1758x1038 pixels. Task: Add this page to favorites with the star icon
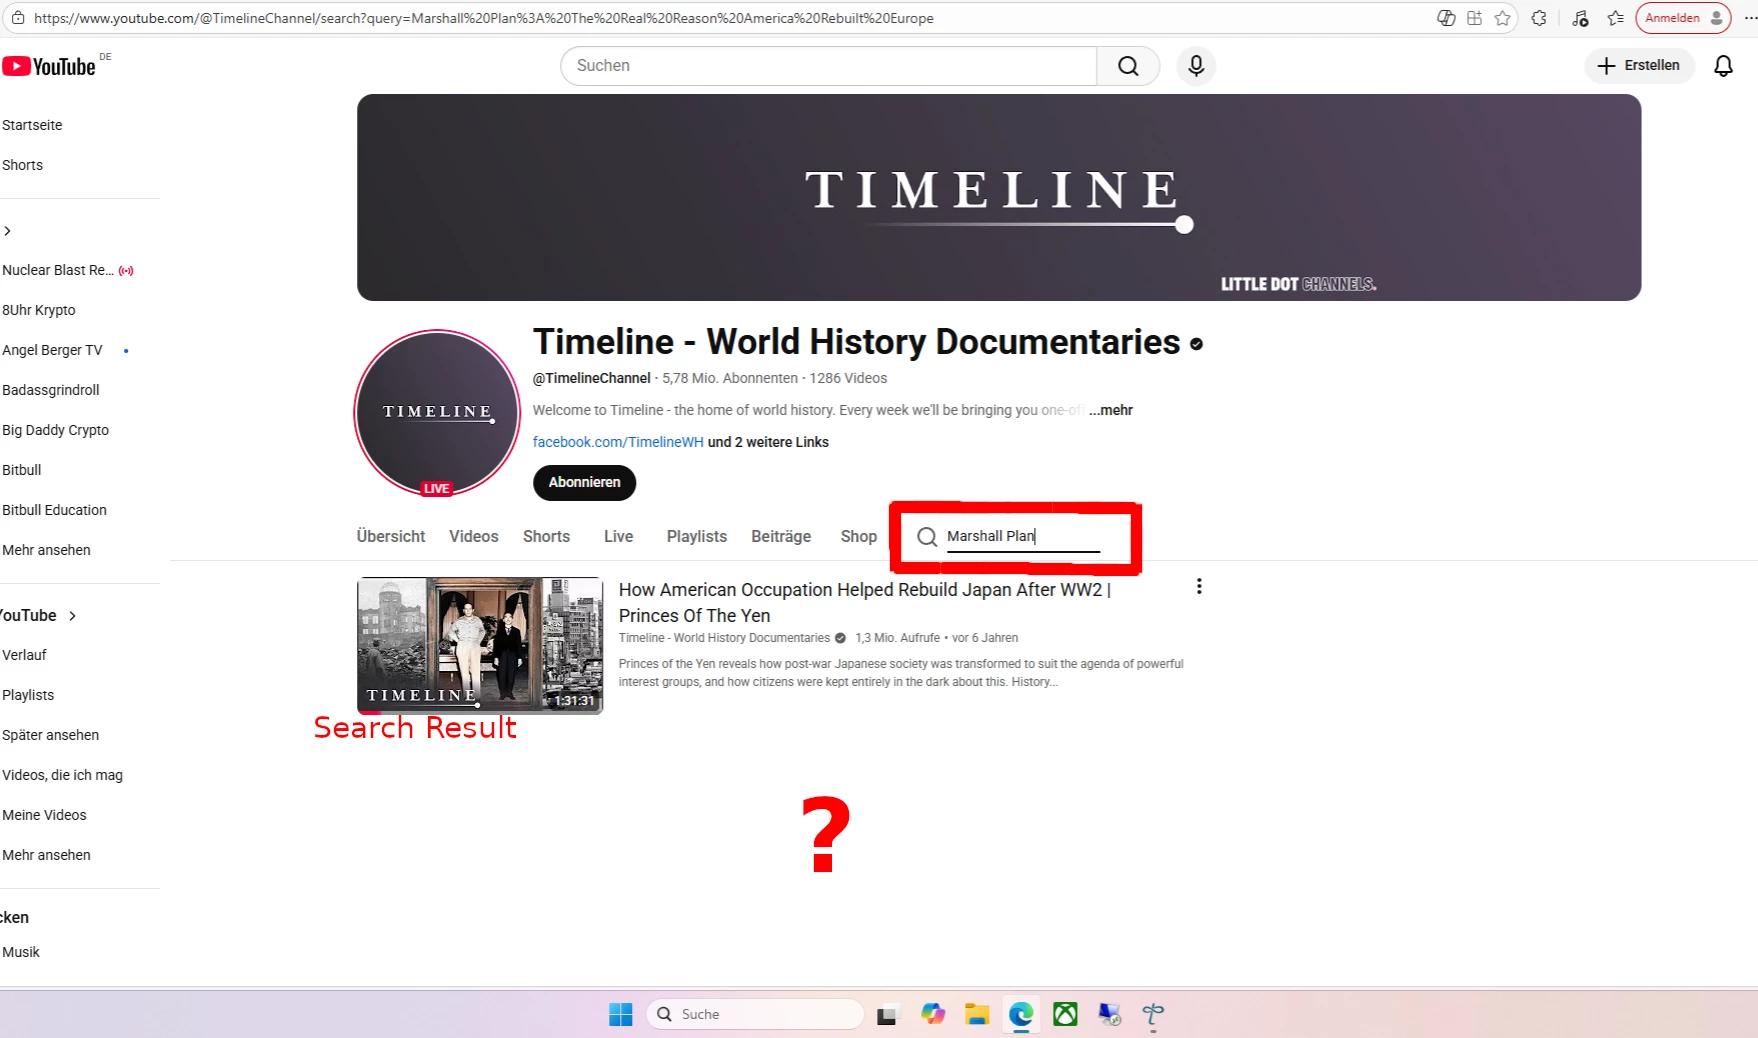tap(1502, 18)
